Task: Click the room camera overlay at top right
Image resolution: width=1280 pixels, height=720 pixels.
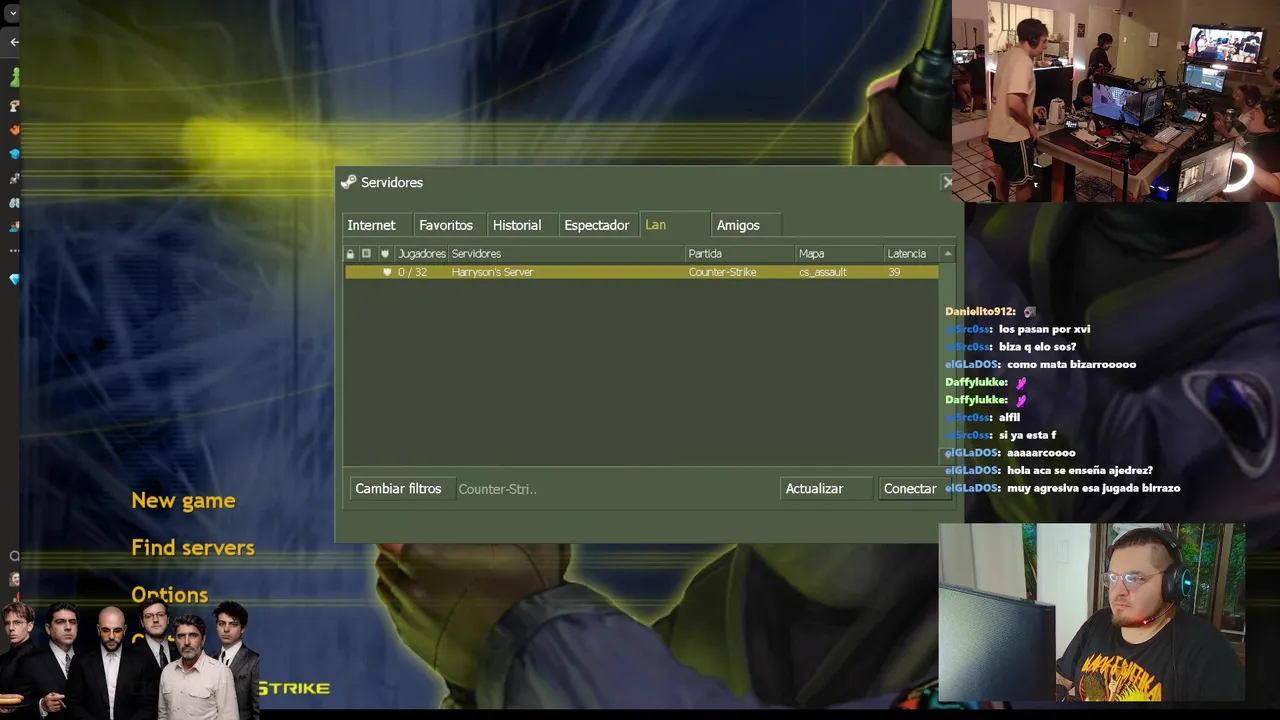Action: [1116, 101]
